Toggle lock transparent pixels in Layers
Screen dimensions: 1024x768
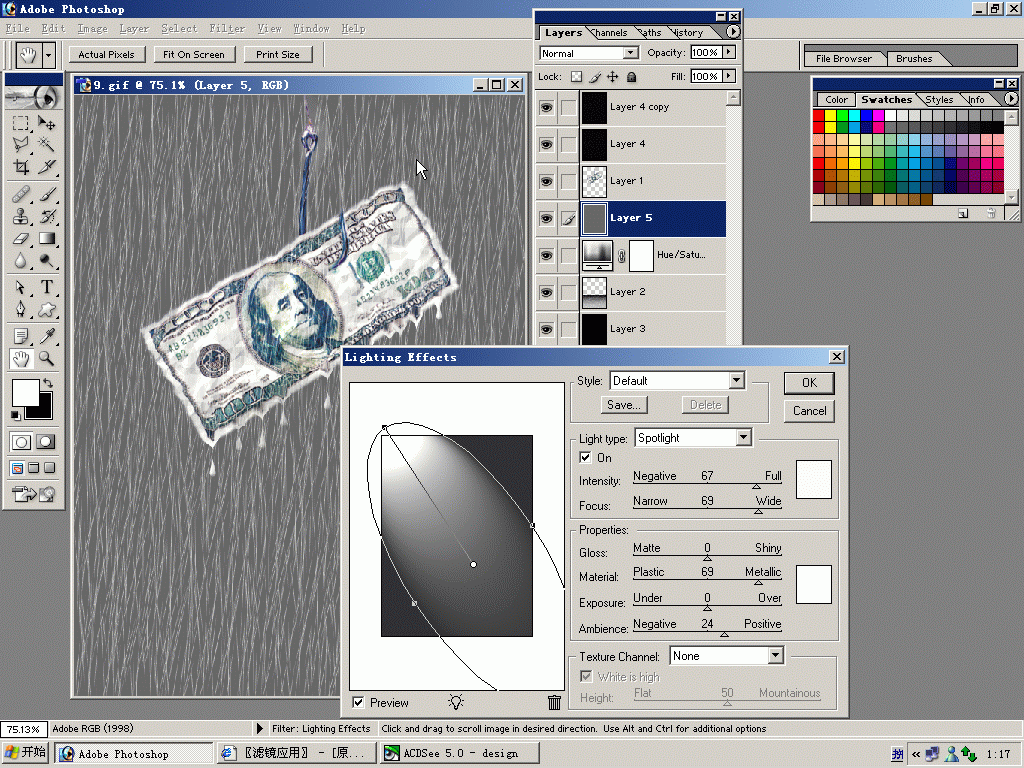[x=576, y=77]
